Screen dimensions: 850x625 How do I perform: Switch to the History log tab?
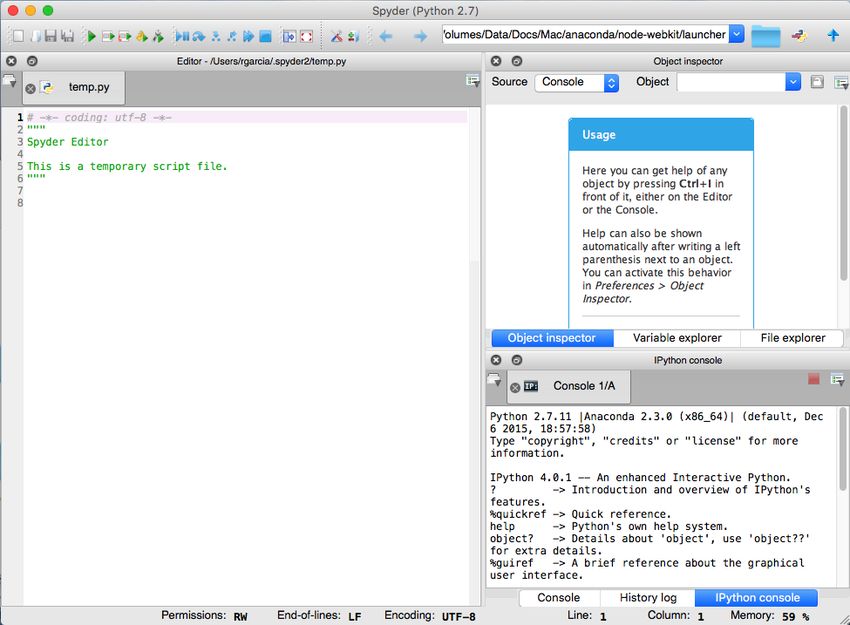tap(648, 598)
